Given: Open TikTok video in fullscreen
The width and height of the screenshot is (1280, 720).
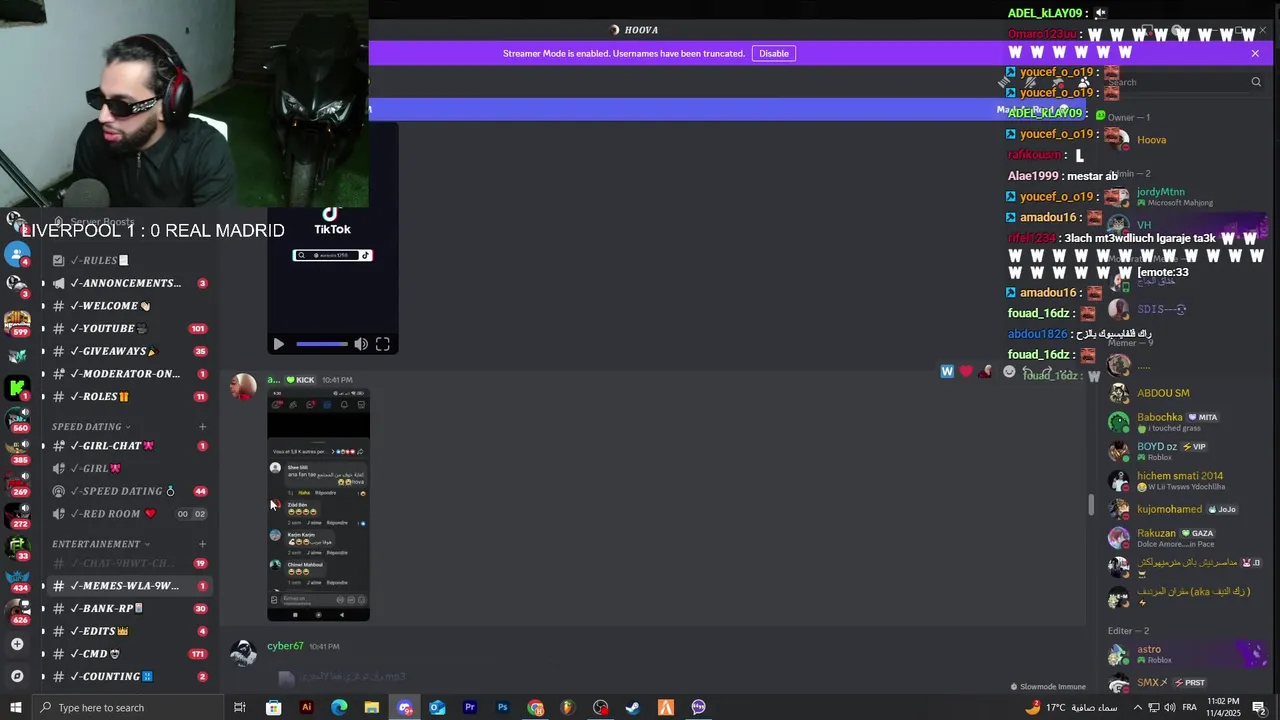Looking at the screenshot, I should 383,344.
